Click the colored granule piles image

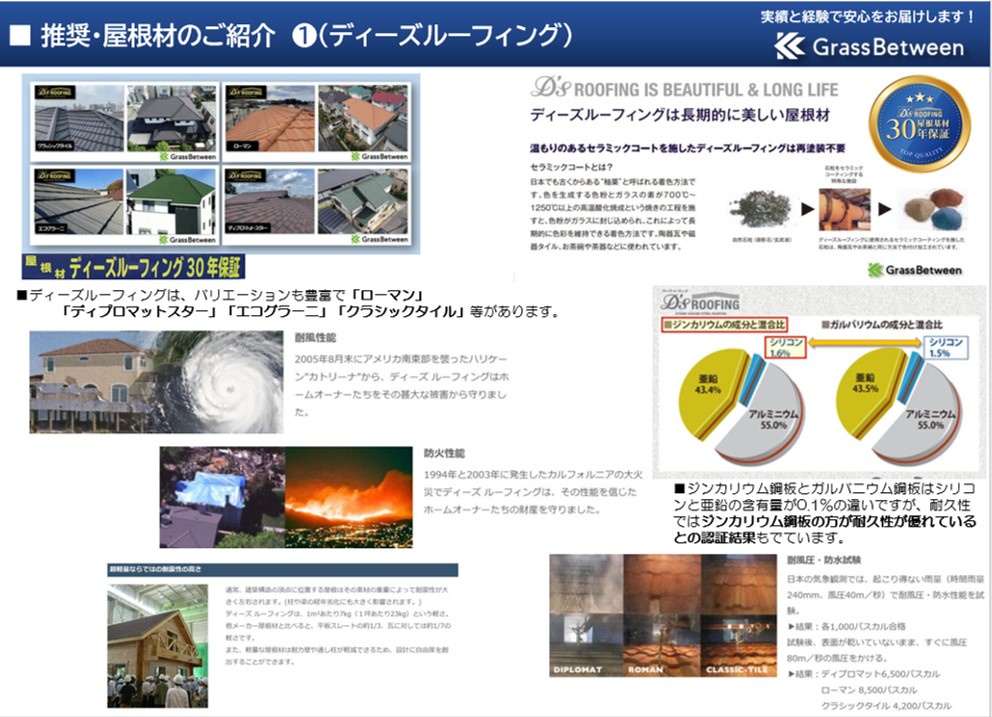click(x=933, y=209)
